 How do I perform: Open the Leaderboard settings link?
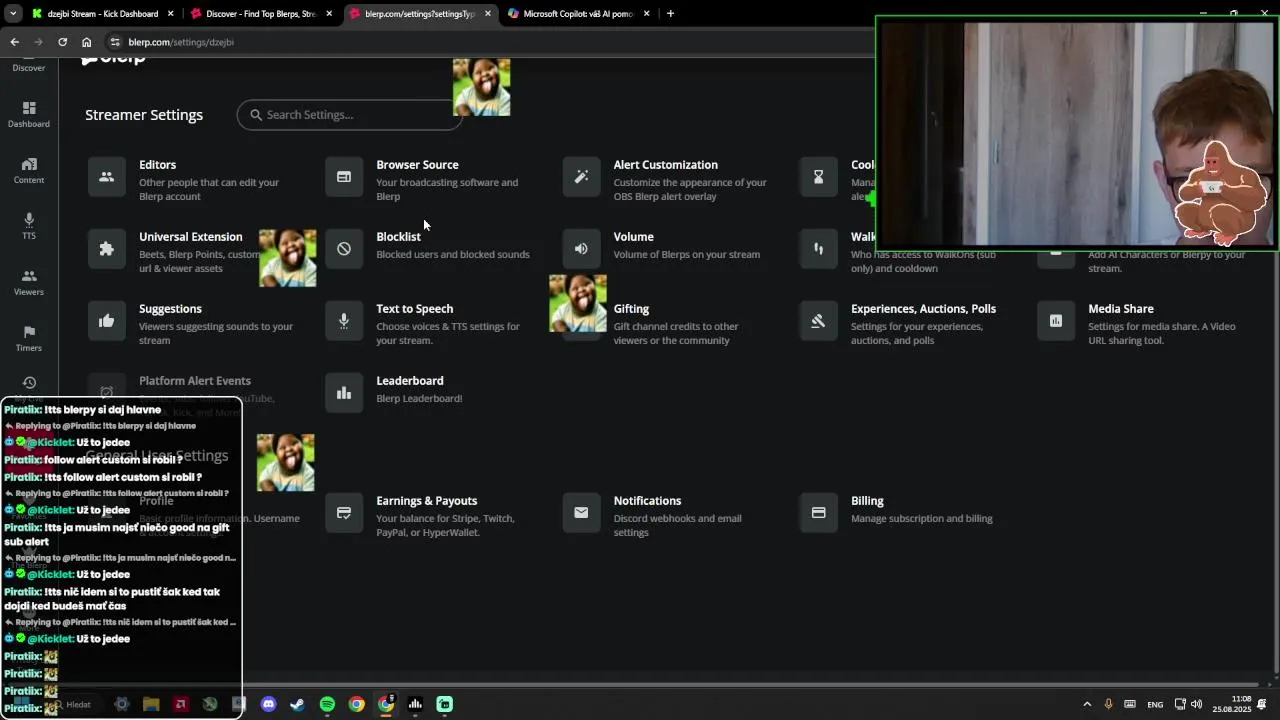[x=409, y=381]
